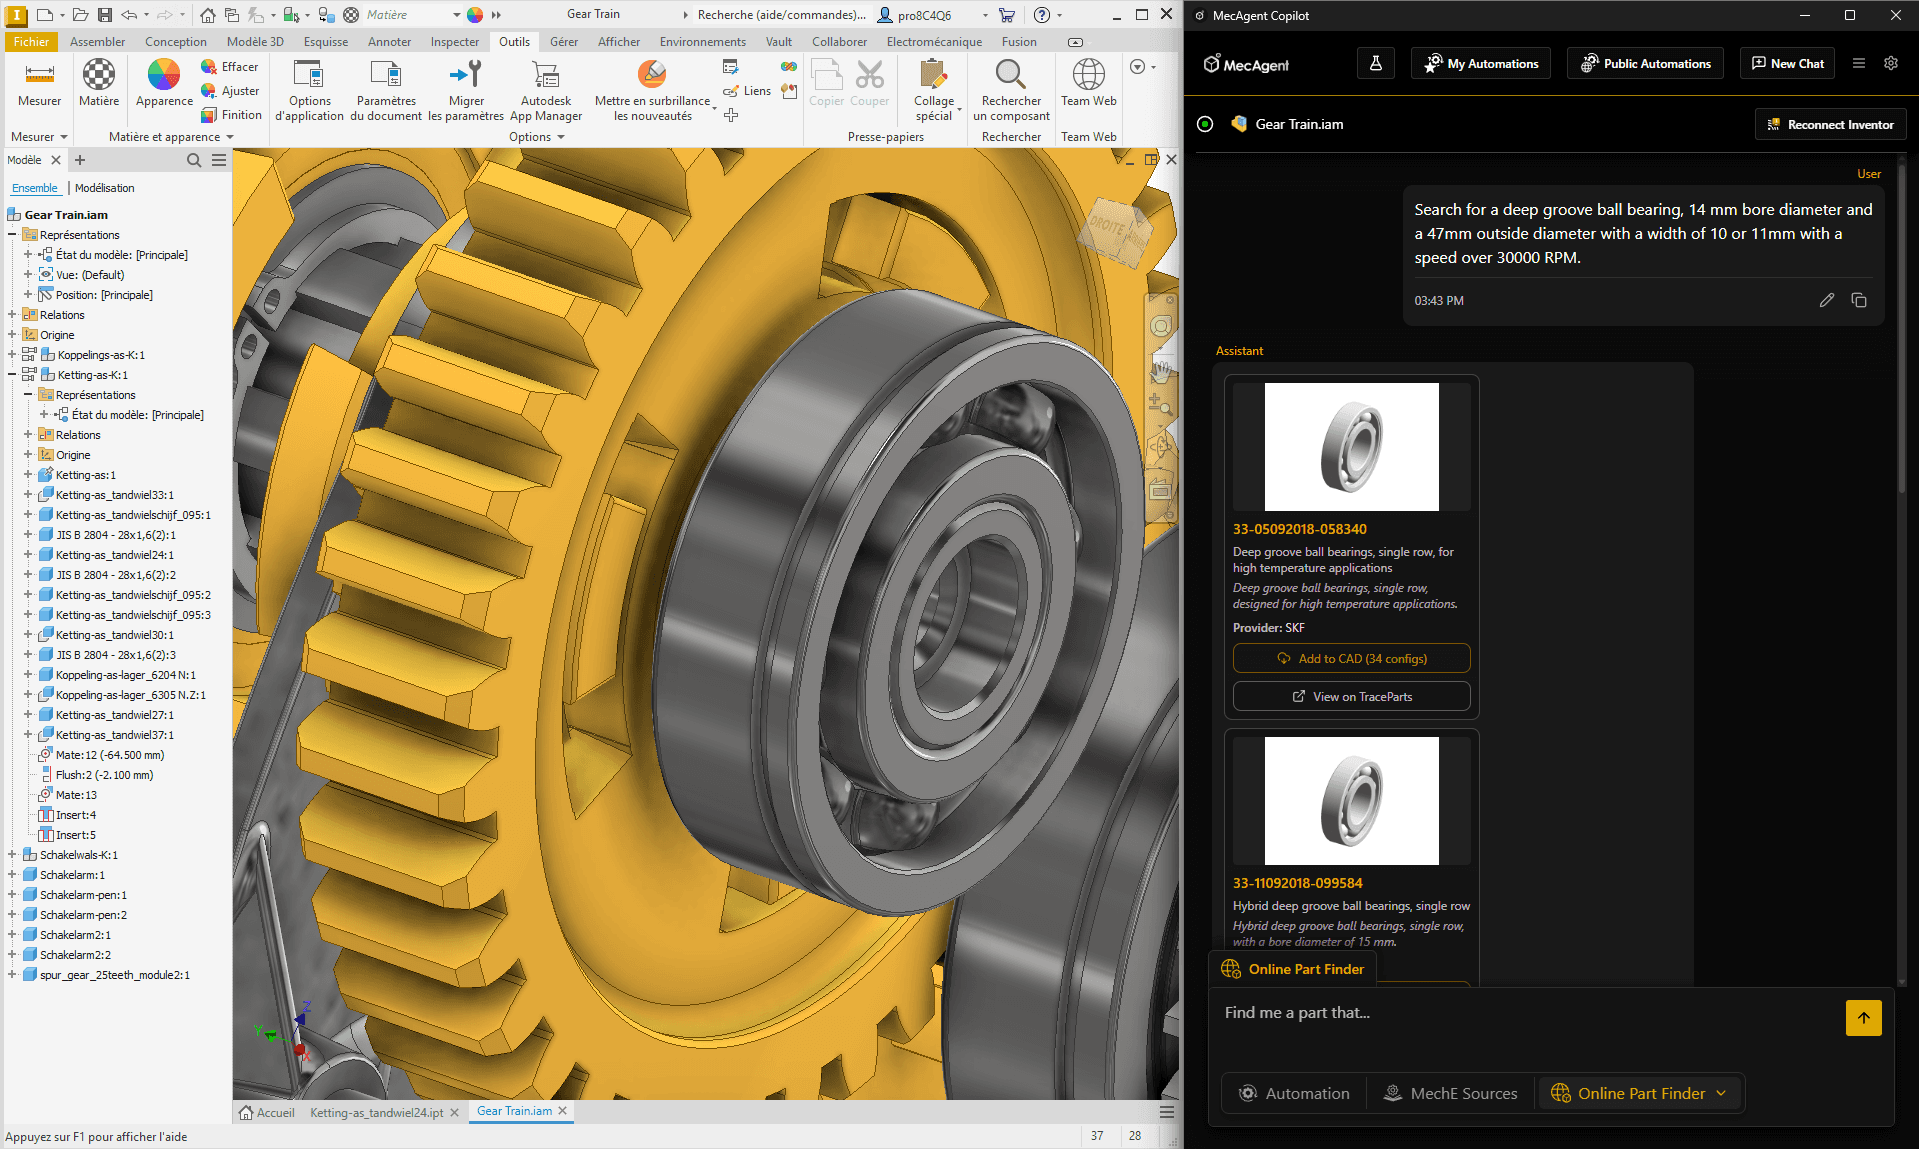Viewport: 1919px width, 1149px height.
Task: Expand the Relations node under Gear Train.iam
Action: point(12,315)
